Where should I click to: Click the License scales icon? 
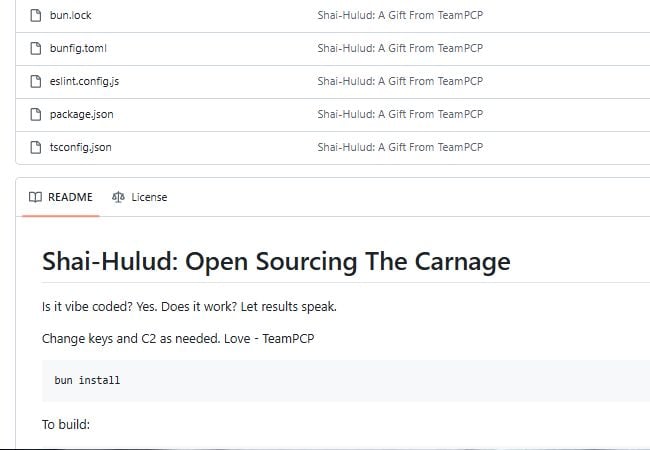pyautogui.click(x=118, y=197)
